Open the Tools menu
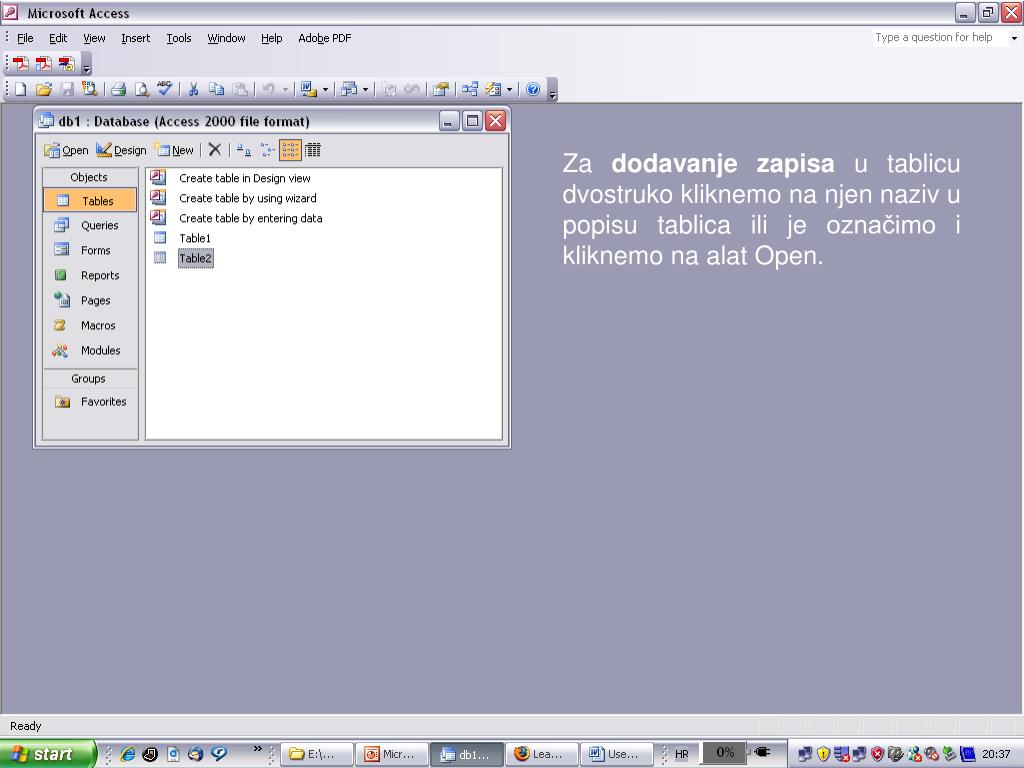Image resolution: width=1024 pixels, height=768 pixels. (178, 38)
